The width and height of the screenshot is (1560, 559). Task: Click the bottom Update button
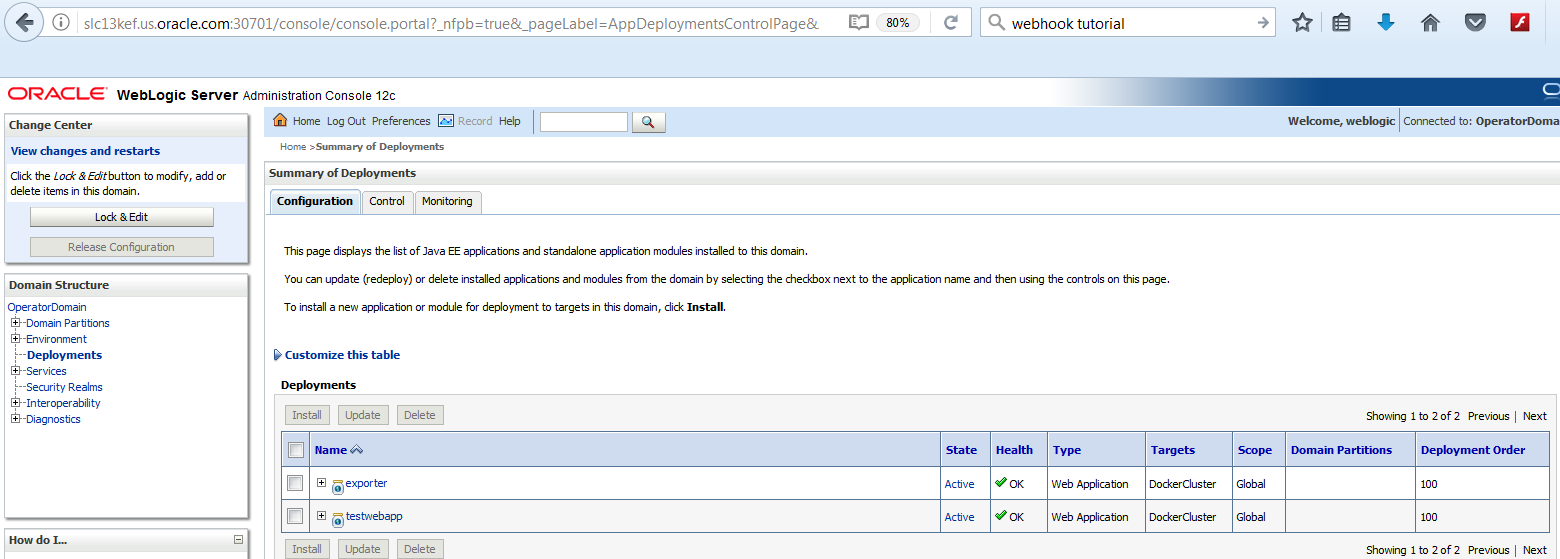click(x=363, y=549)
